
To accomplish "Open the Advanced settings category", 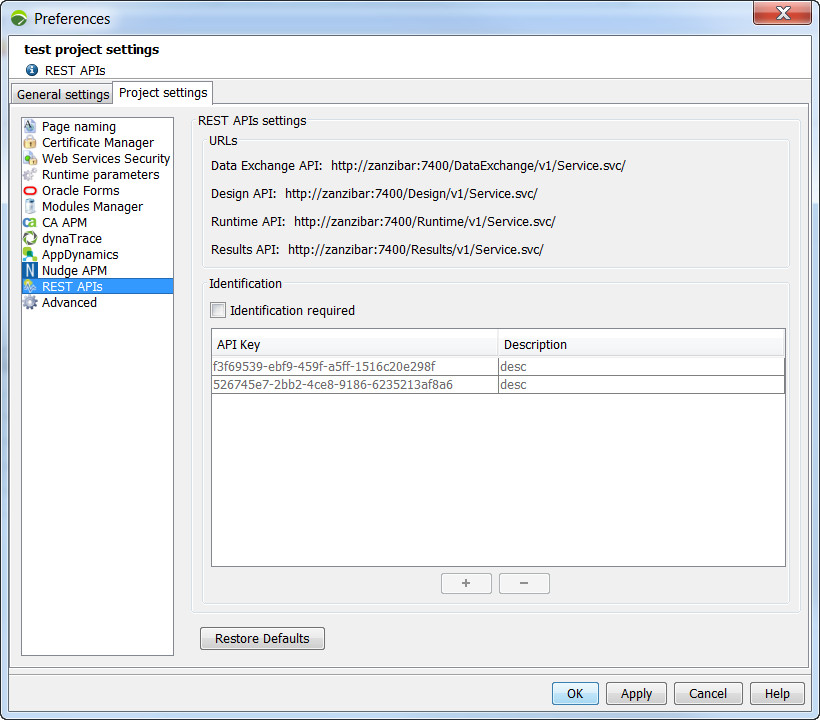I will point(69,303).
